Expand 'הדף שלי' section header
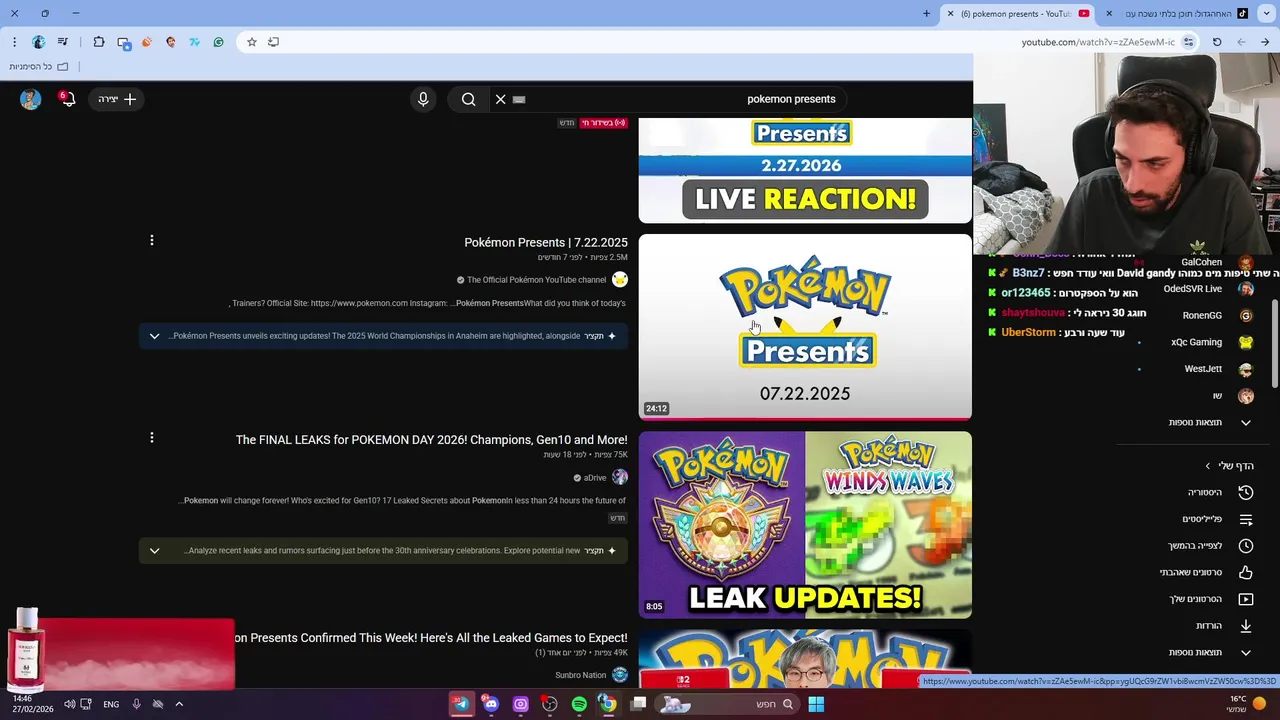Image resolution: width=1280 pixels, height=720 pixels. [1229, 466]
